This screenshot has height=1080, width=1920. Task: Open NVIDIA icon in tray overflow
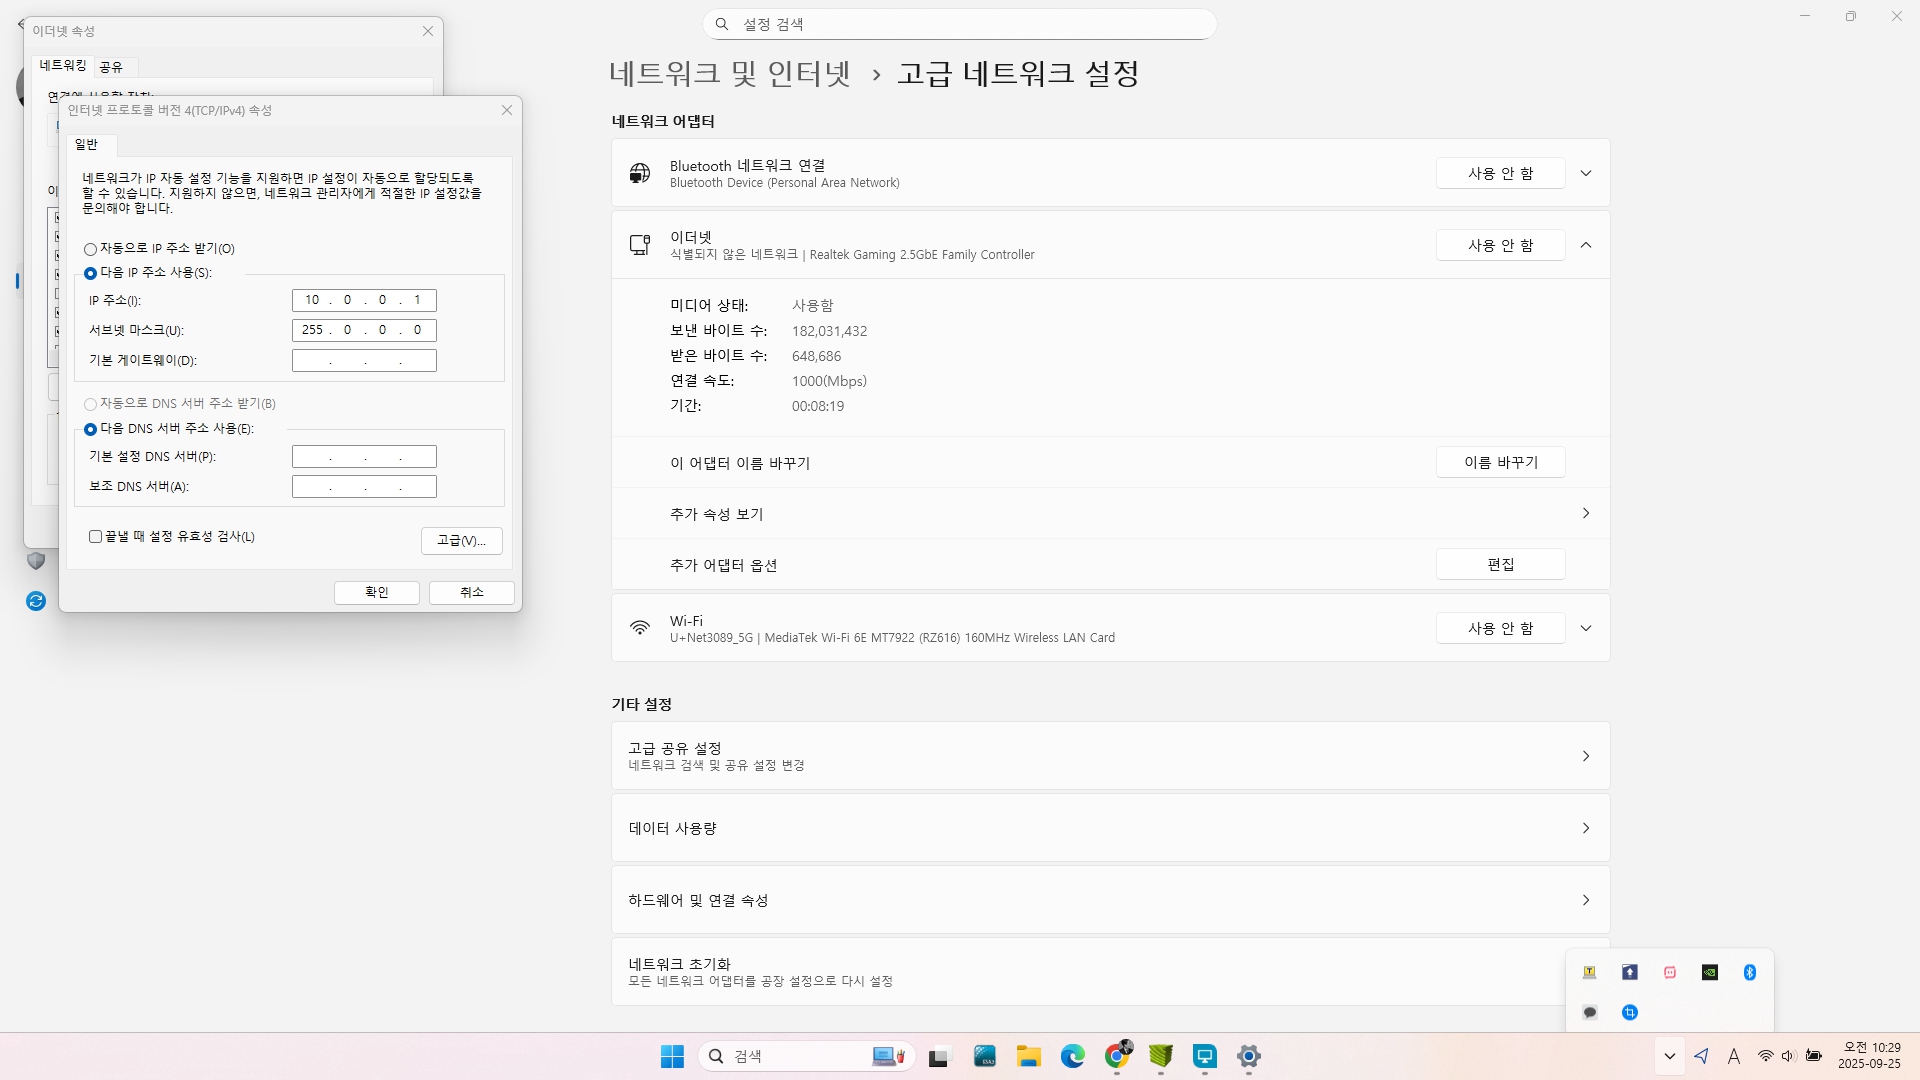click(x=1709, y=972)
